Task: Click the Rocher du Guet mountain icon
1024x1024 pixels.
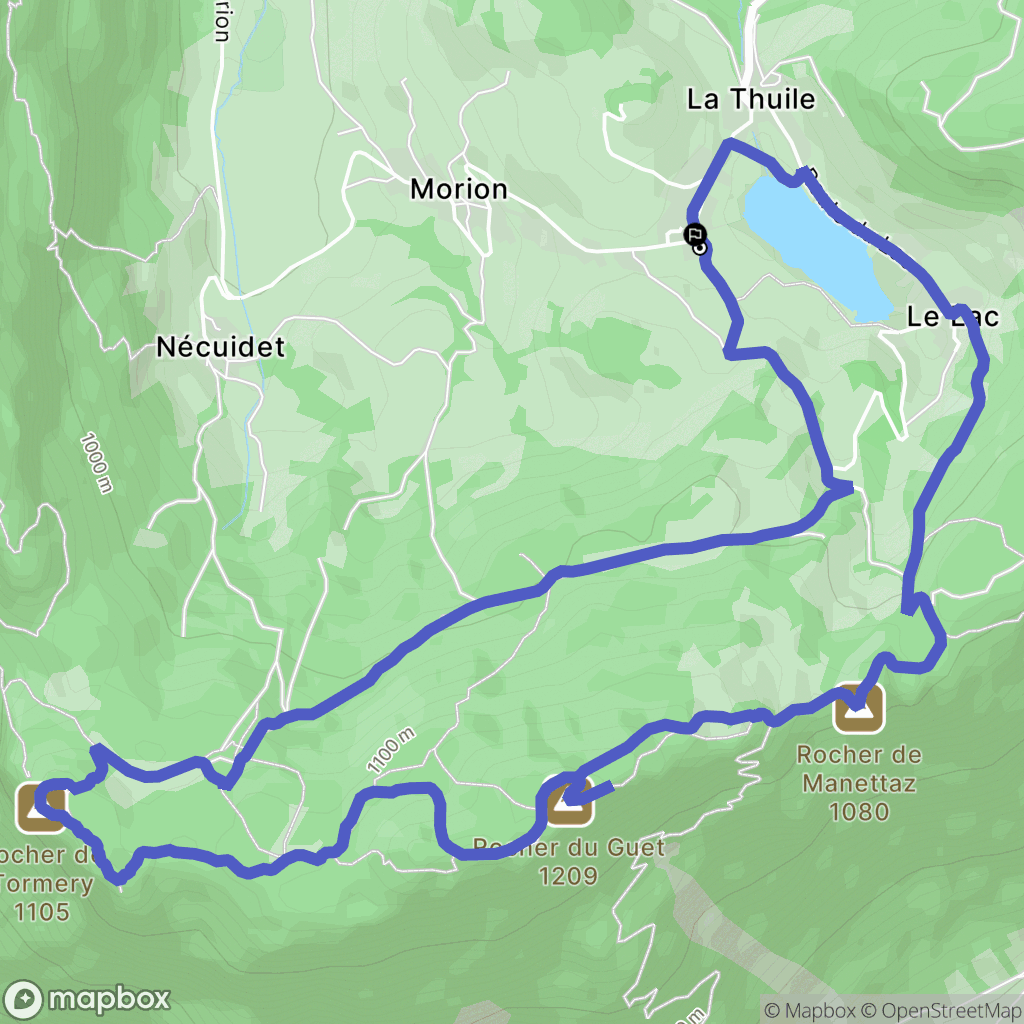Action: point(568,800)
